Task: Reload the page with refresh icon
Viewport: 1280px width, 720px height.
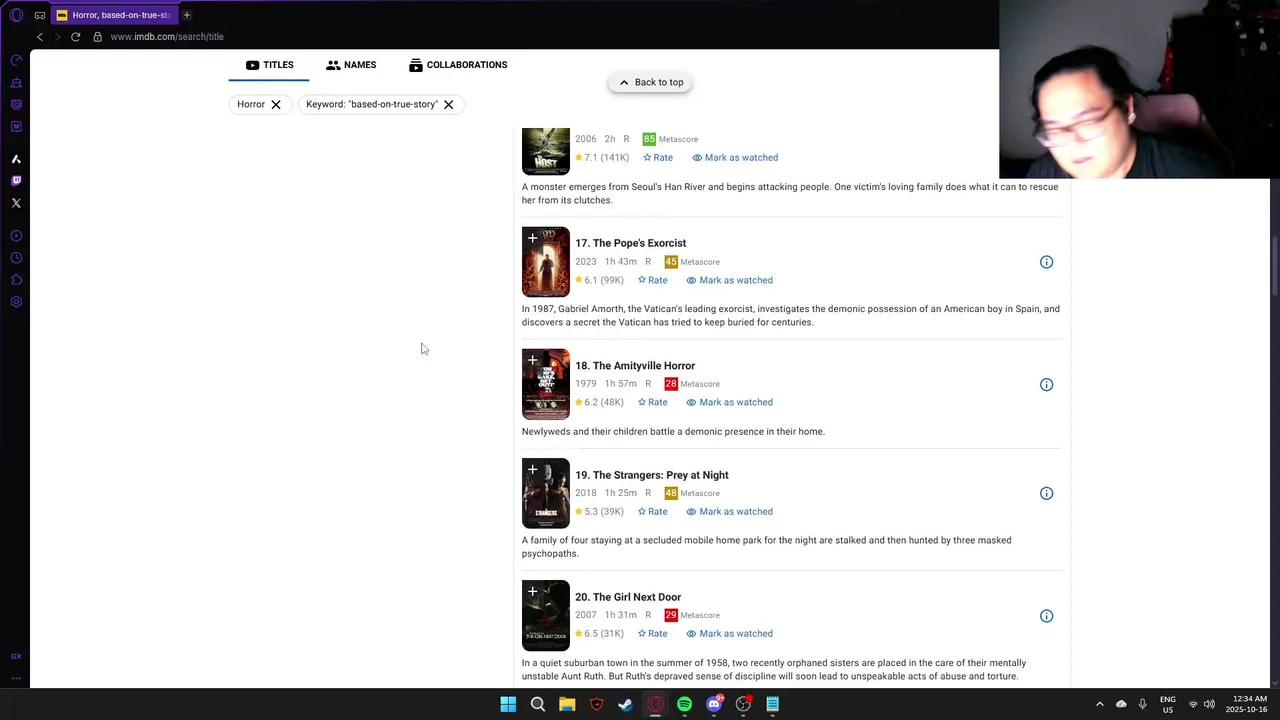Action: 75,37
